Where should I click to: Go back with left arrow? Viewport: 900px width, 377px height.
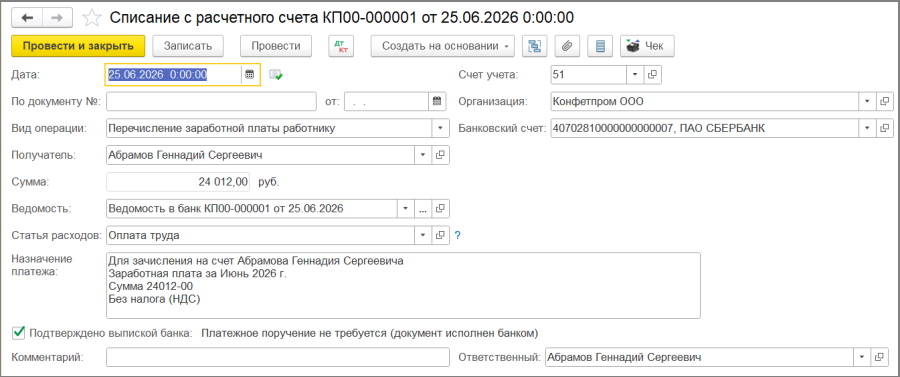point(28,18)
